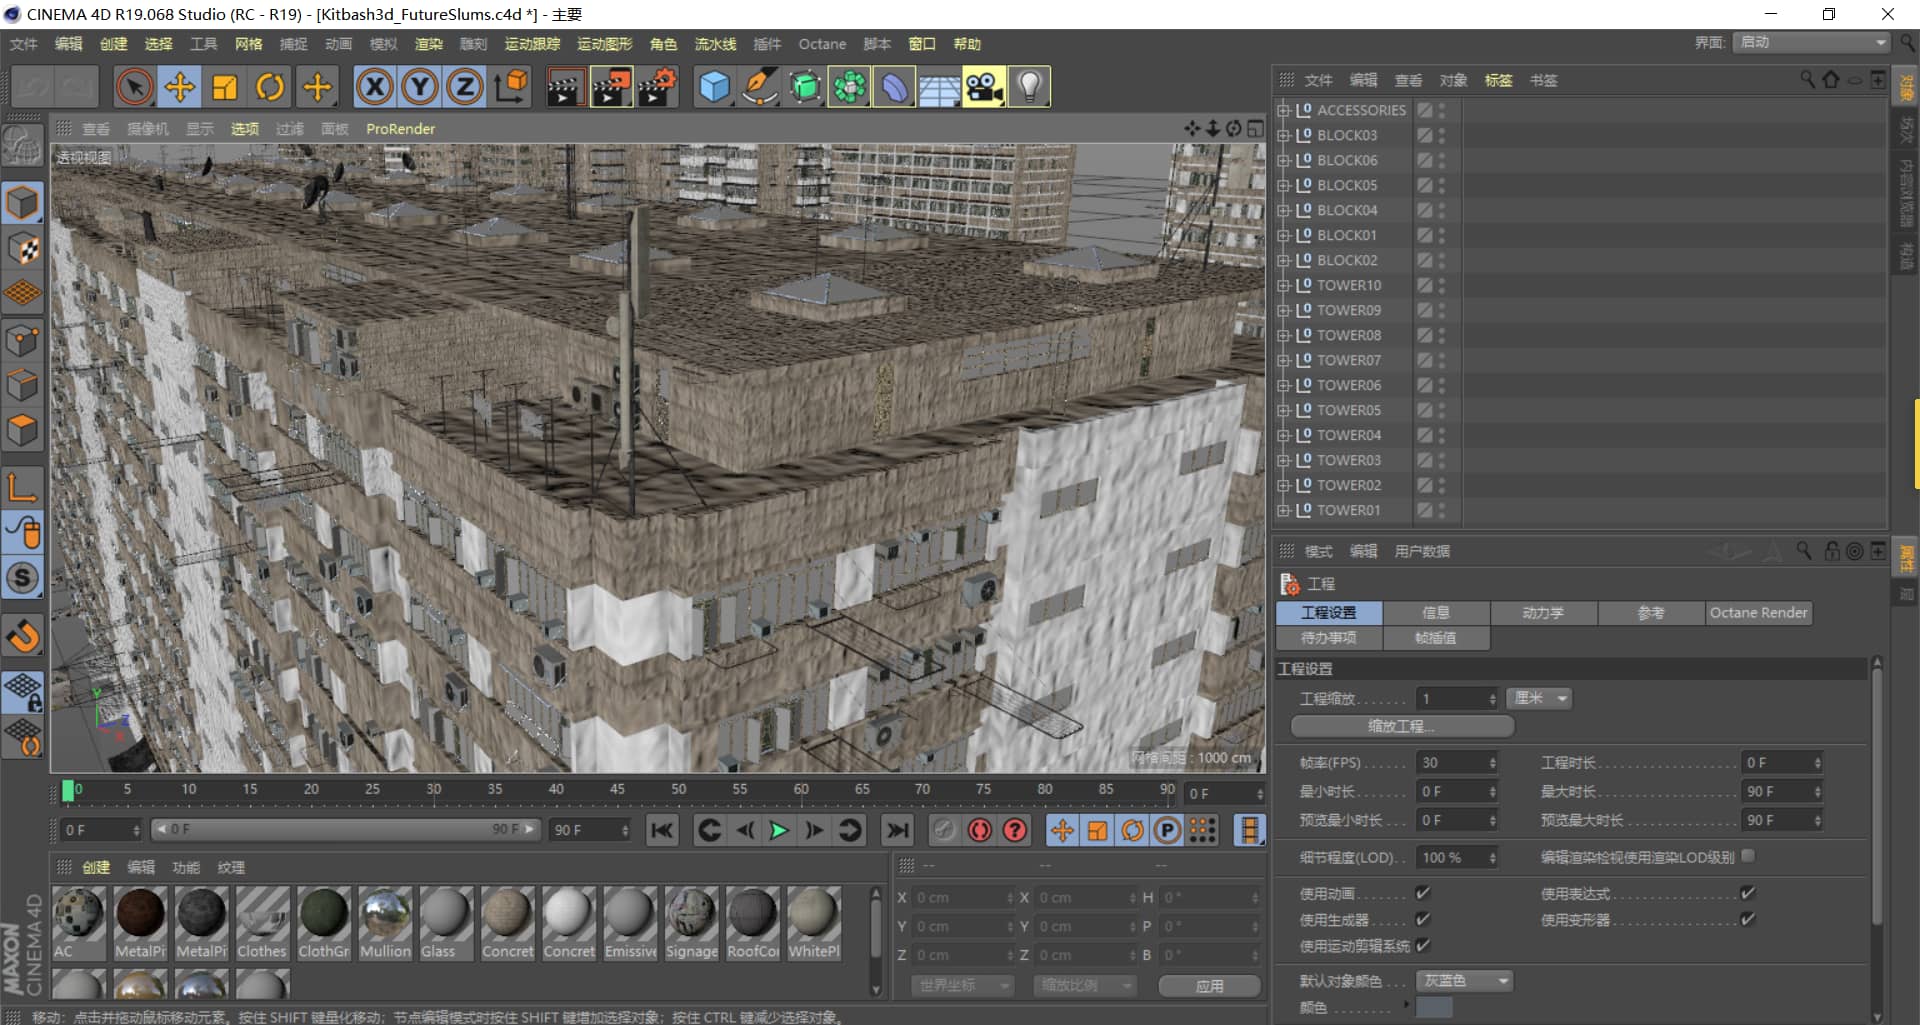Toggle Y axis lock
Screen dimensions: 1920x1025
point(420,87)
